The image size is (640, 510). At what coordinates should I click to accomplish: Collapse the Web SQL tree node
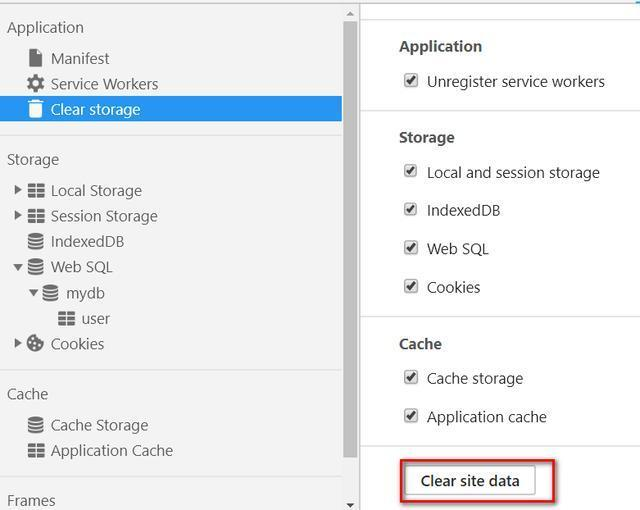click(18, 267)
